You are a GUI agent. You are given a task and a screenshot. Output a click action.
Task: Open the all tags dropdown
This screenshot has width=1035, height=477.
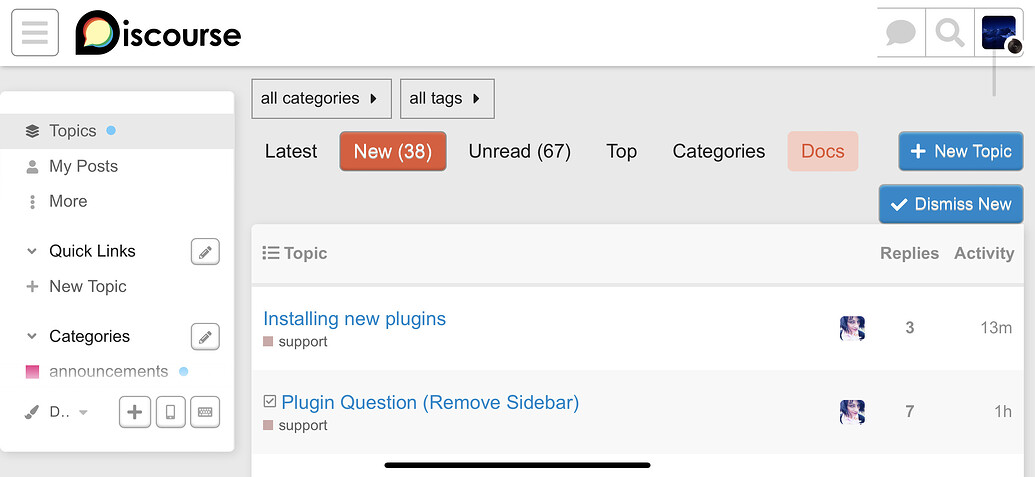coord(446,99)
